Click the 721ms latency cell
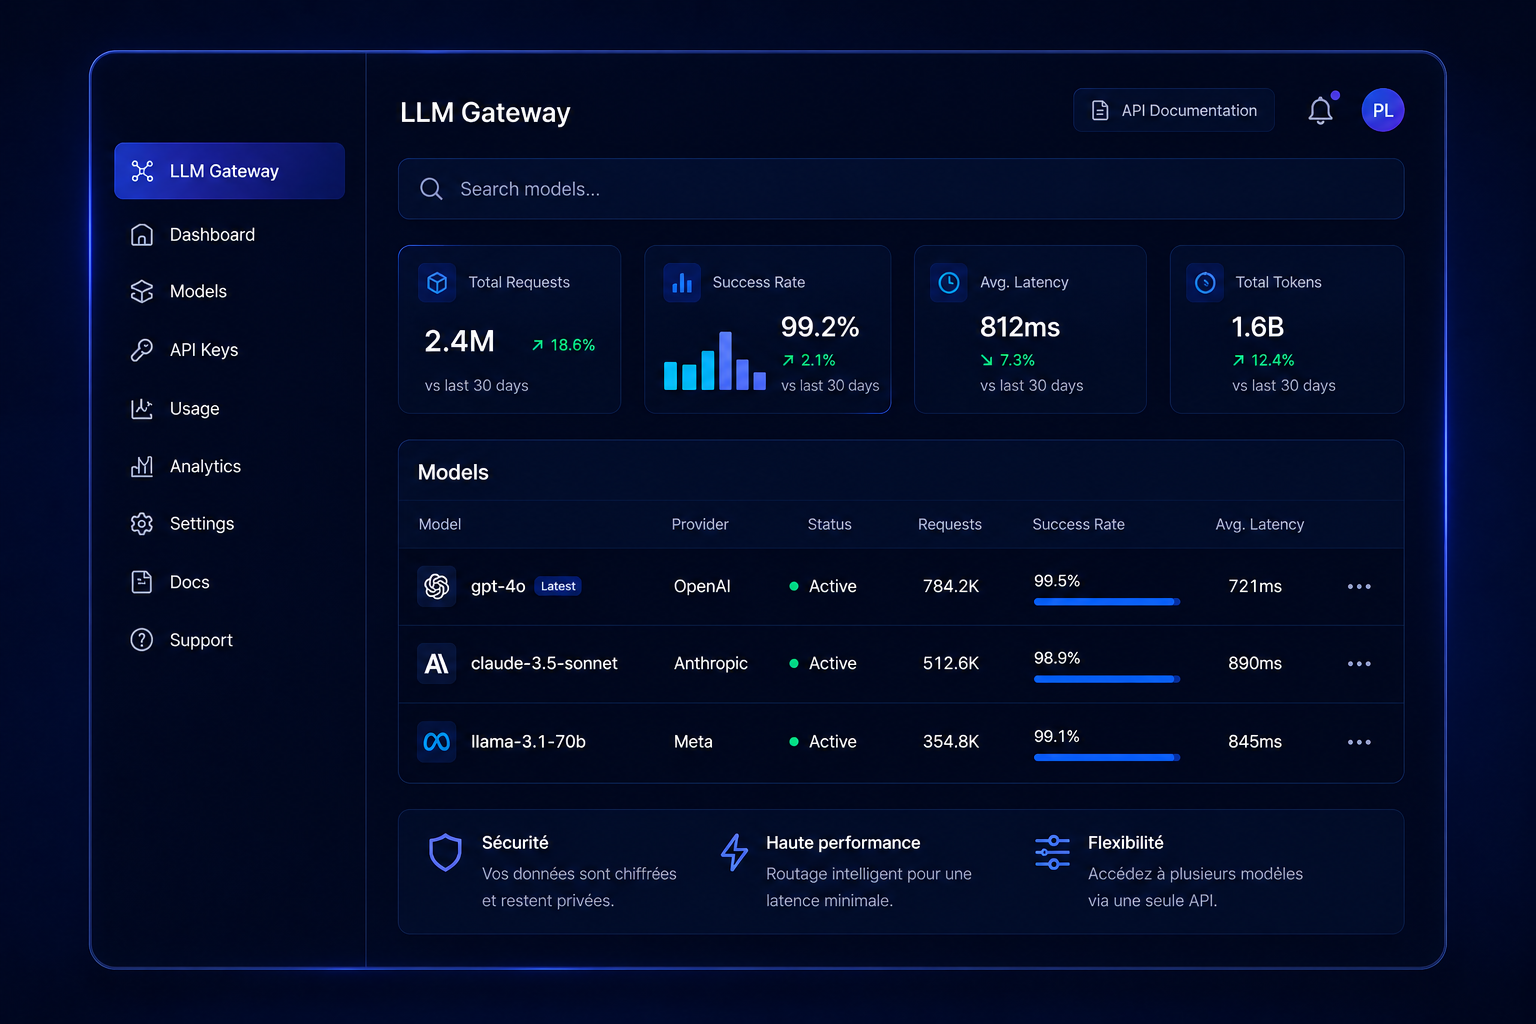This screenshot has height=1024, width=1536. tap(1255, 586)
